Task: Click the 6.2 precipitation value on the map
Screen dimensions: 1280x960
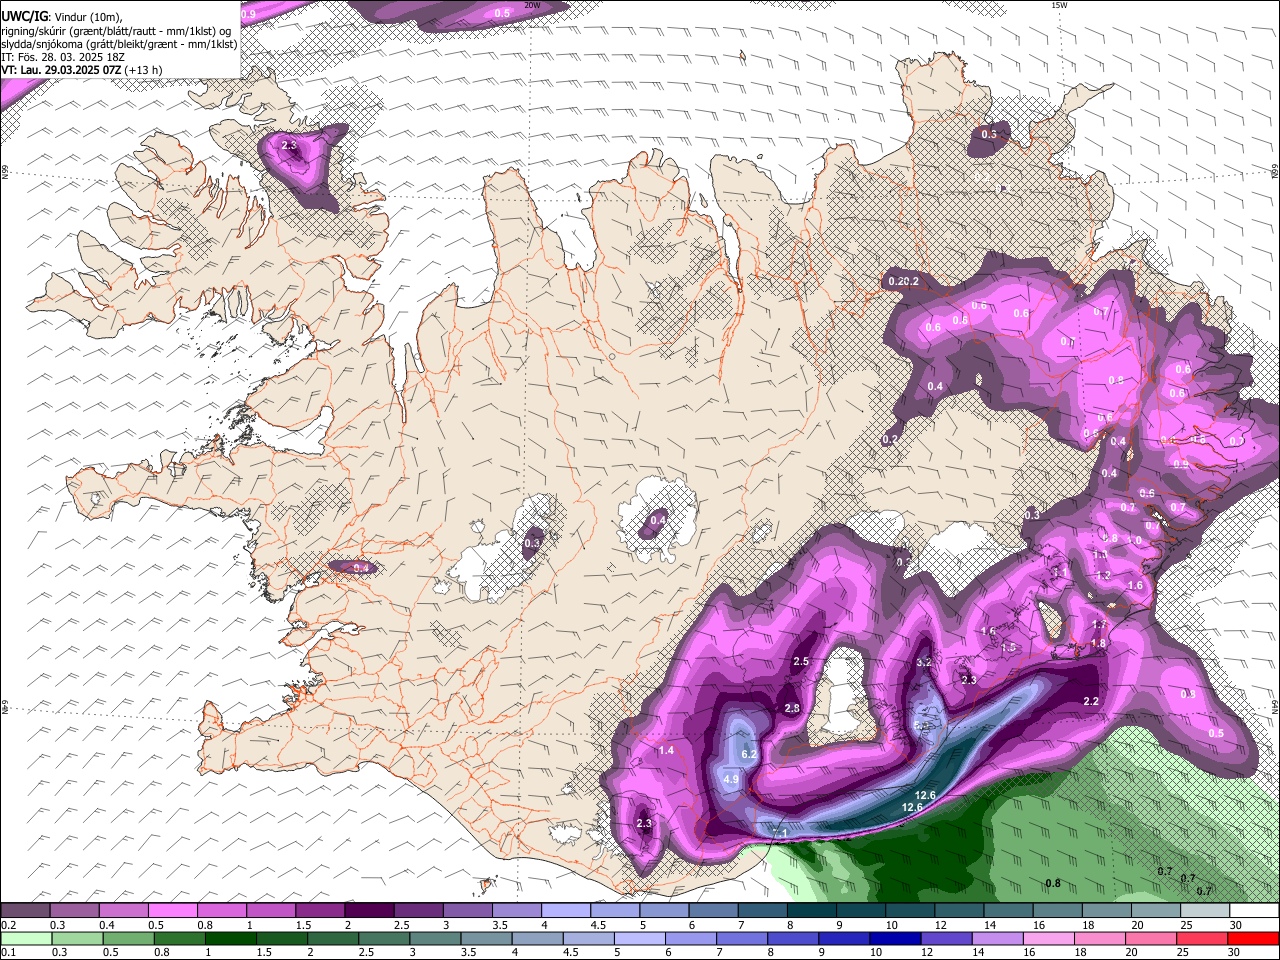Action: (750, 754)
